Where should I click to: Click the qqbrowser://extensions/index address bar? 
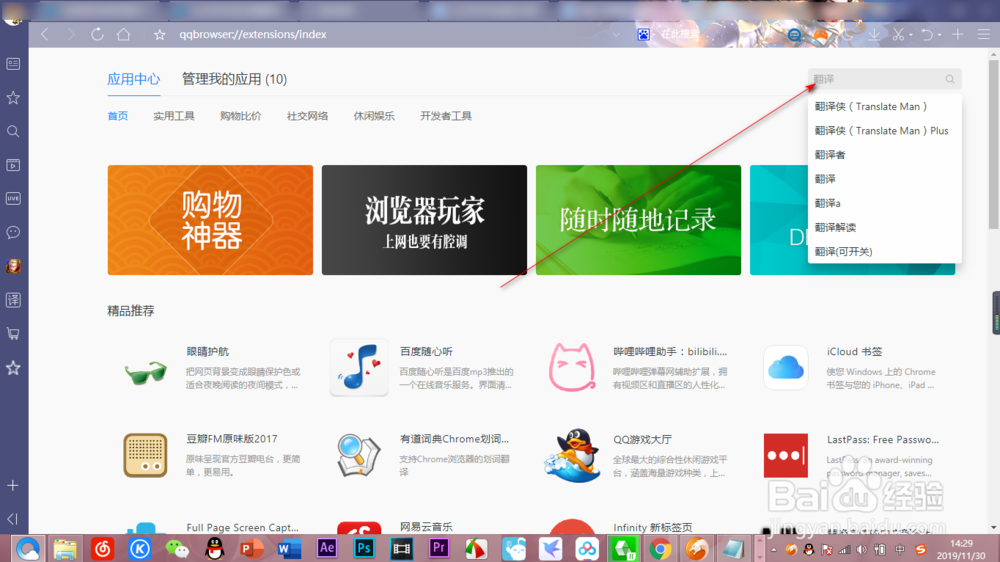[253, 34]
